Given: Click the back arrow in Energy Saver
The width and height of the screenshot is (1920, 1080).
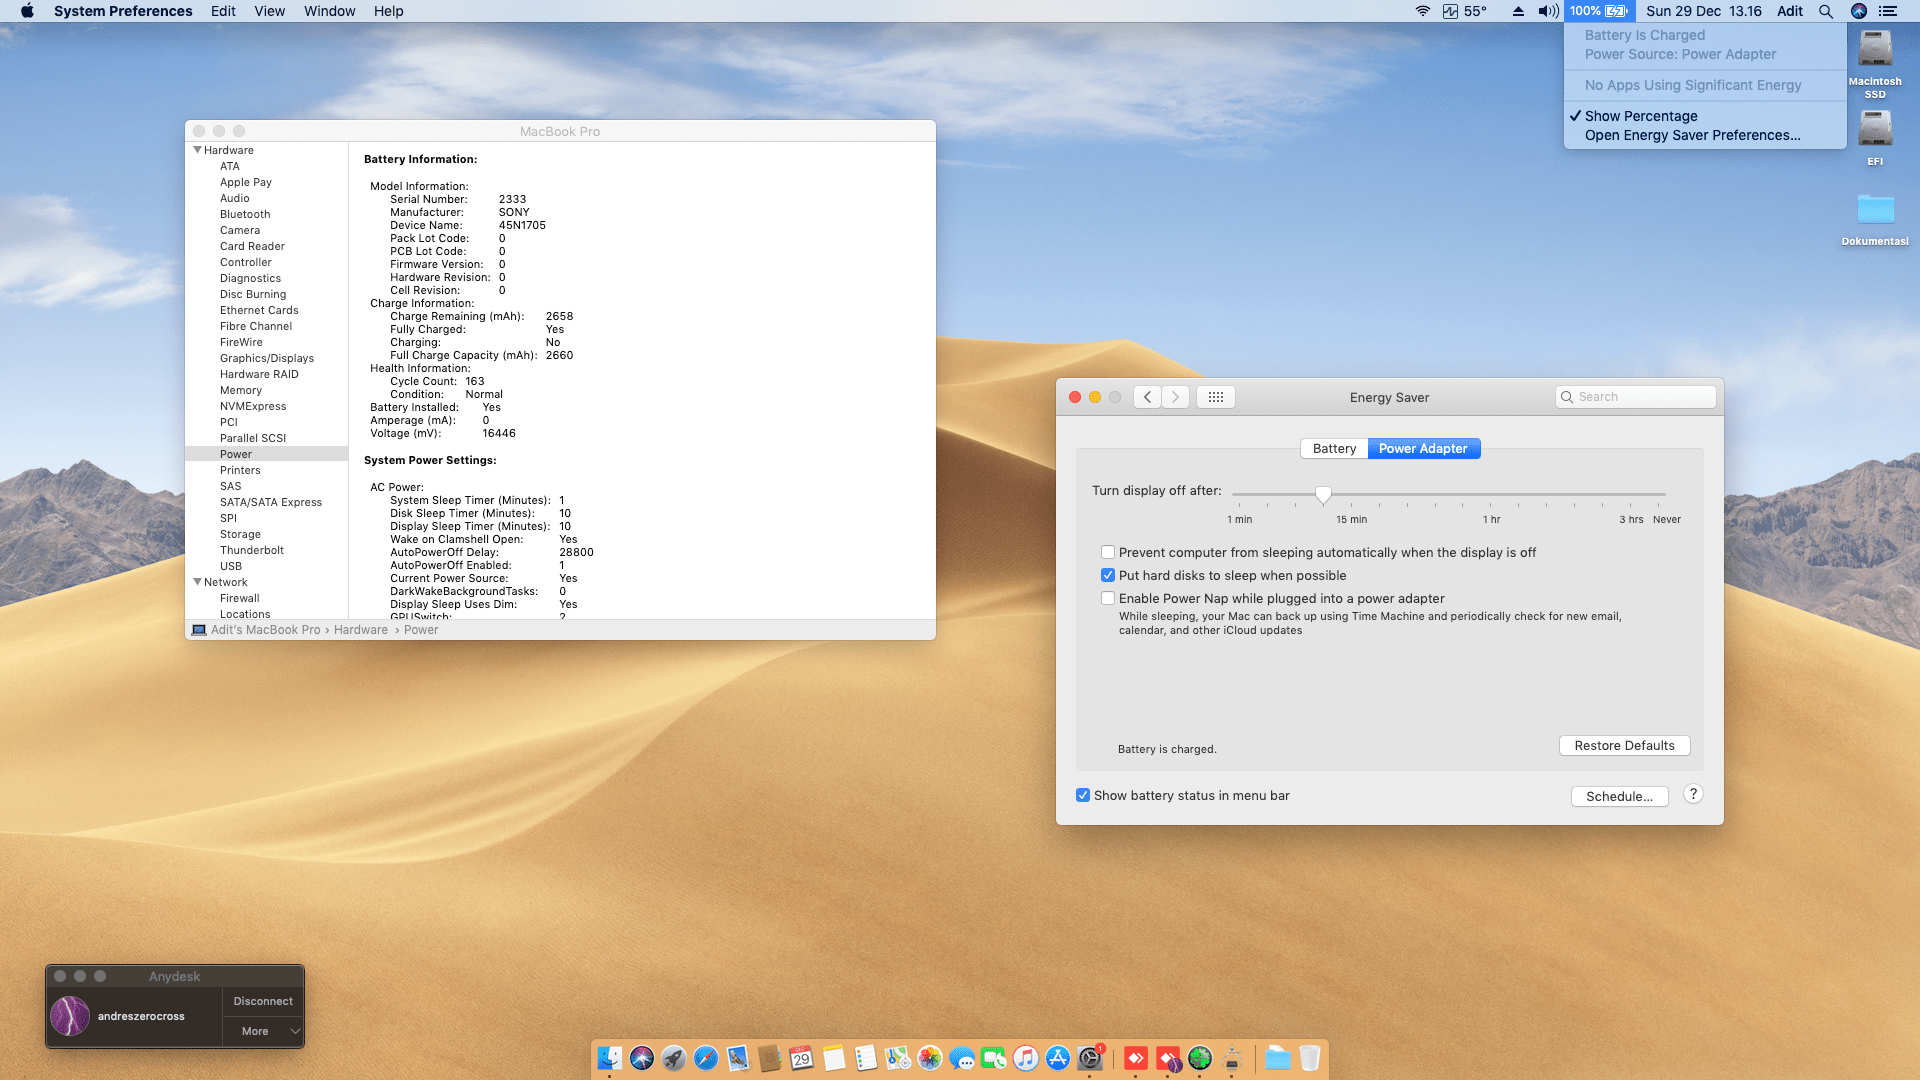Looking at the screenshot, I should click(x=1148, y=397).
